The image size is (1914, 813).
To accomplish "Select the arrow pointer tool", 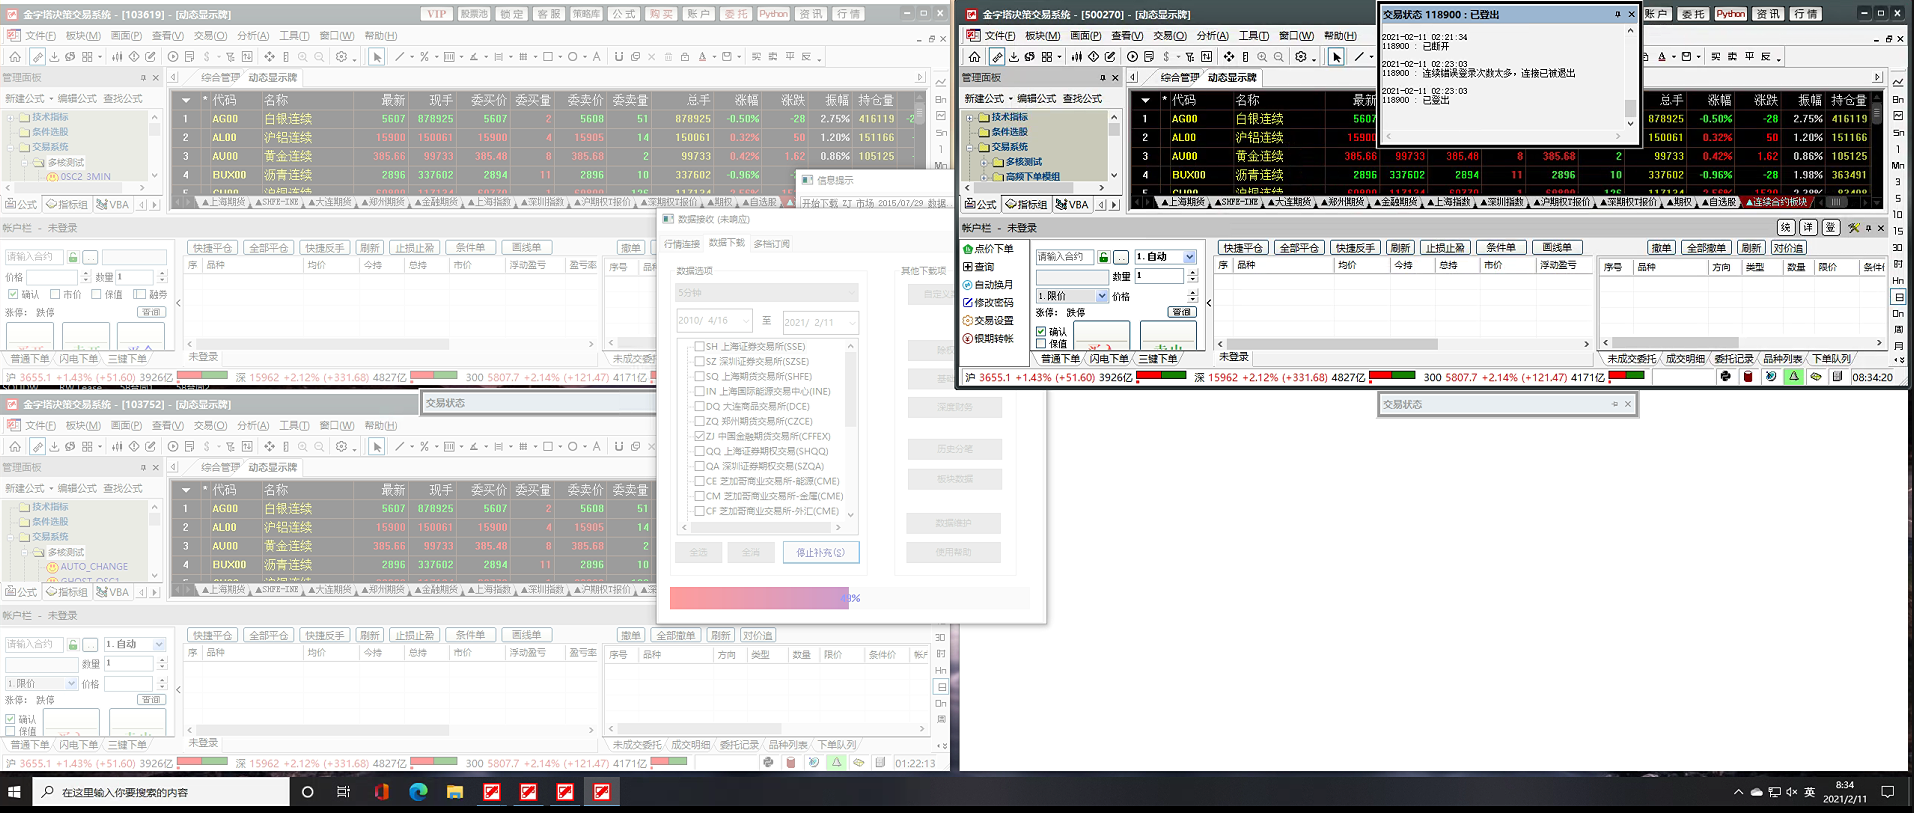I will [x=1336, y=57].
